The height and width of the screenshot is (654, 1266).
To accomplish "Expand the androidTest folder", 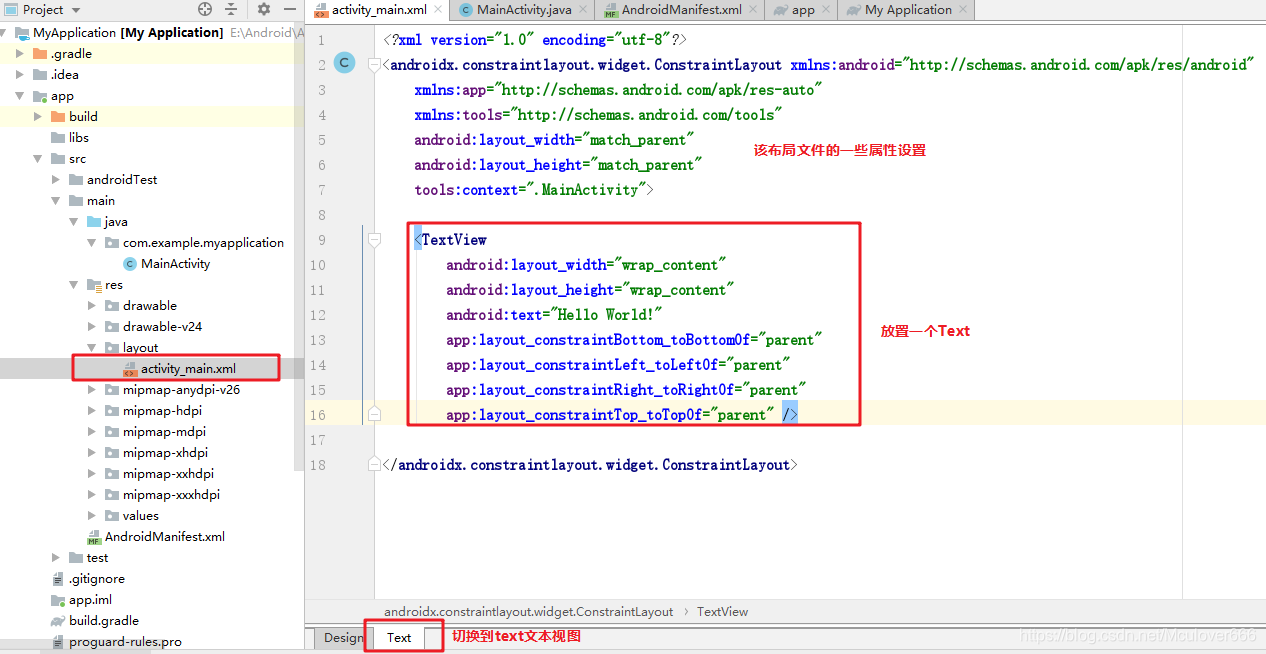I will [57, 180].
